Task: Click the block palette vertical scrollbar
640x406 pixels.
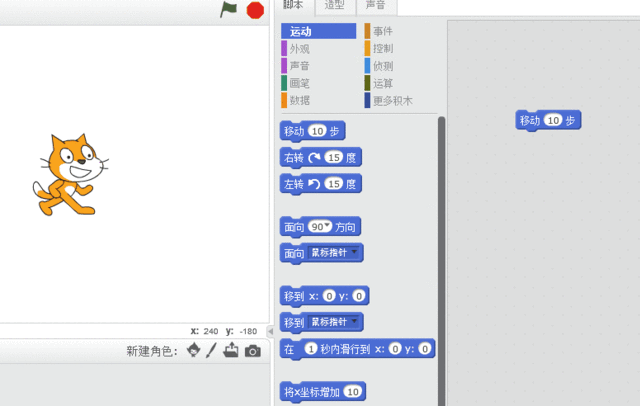Action: [x=441, y=261]
